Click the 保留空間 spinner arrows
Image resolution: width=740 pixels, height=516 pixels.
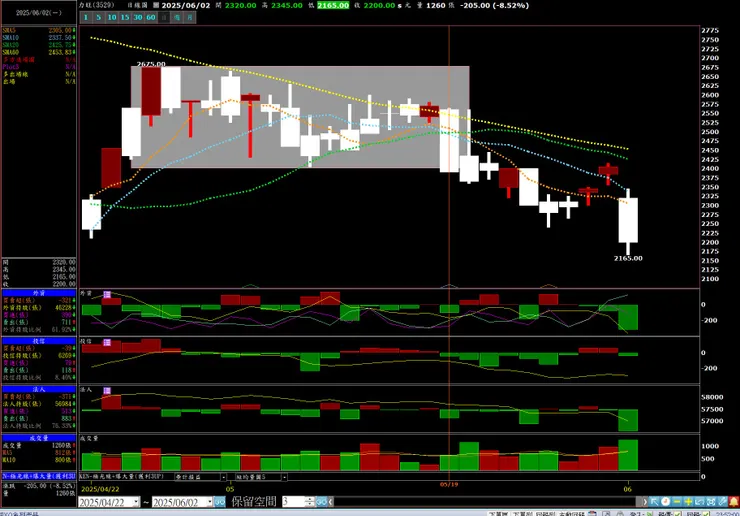tap(310, 502)
